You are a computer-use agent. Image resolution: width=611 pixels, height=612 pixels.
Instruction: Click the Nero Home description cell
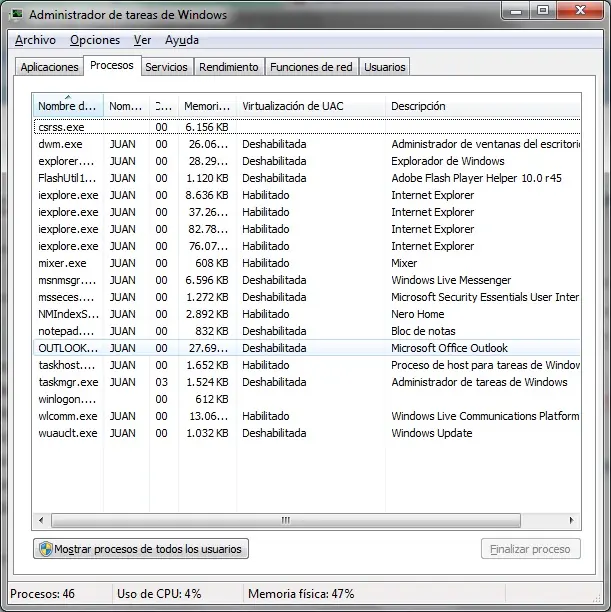click(418, 314)
